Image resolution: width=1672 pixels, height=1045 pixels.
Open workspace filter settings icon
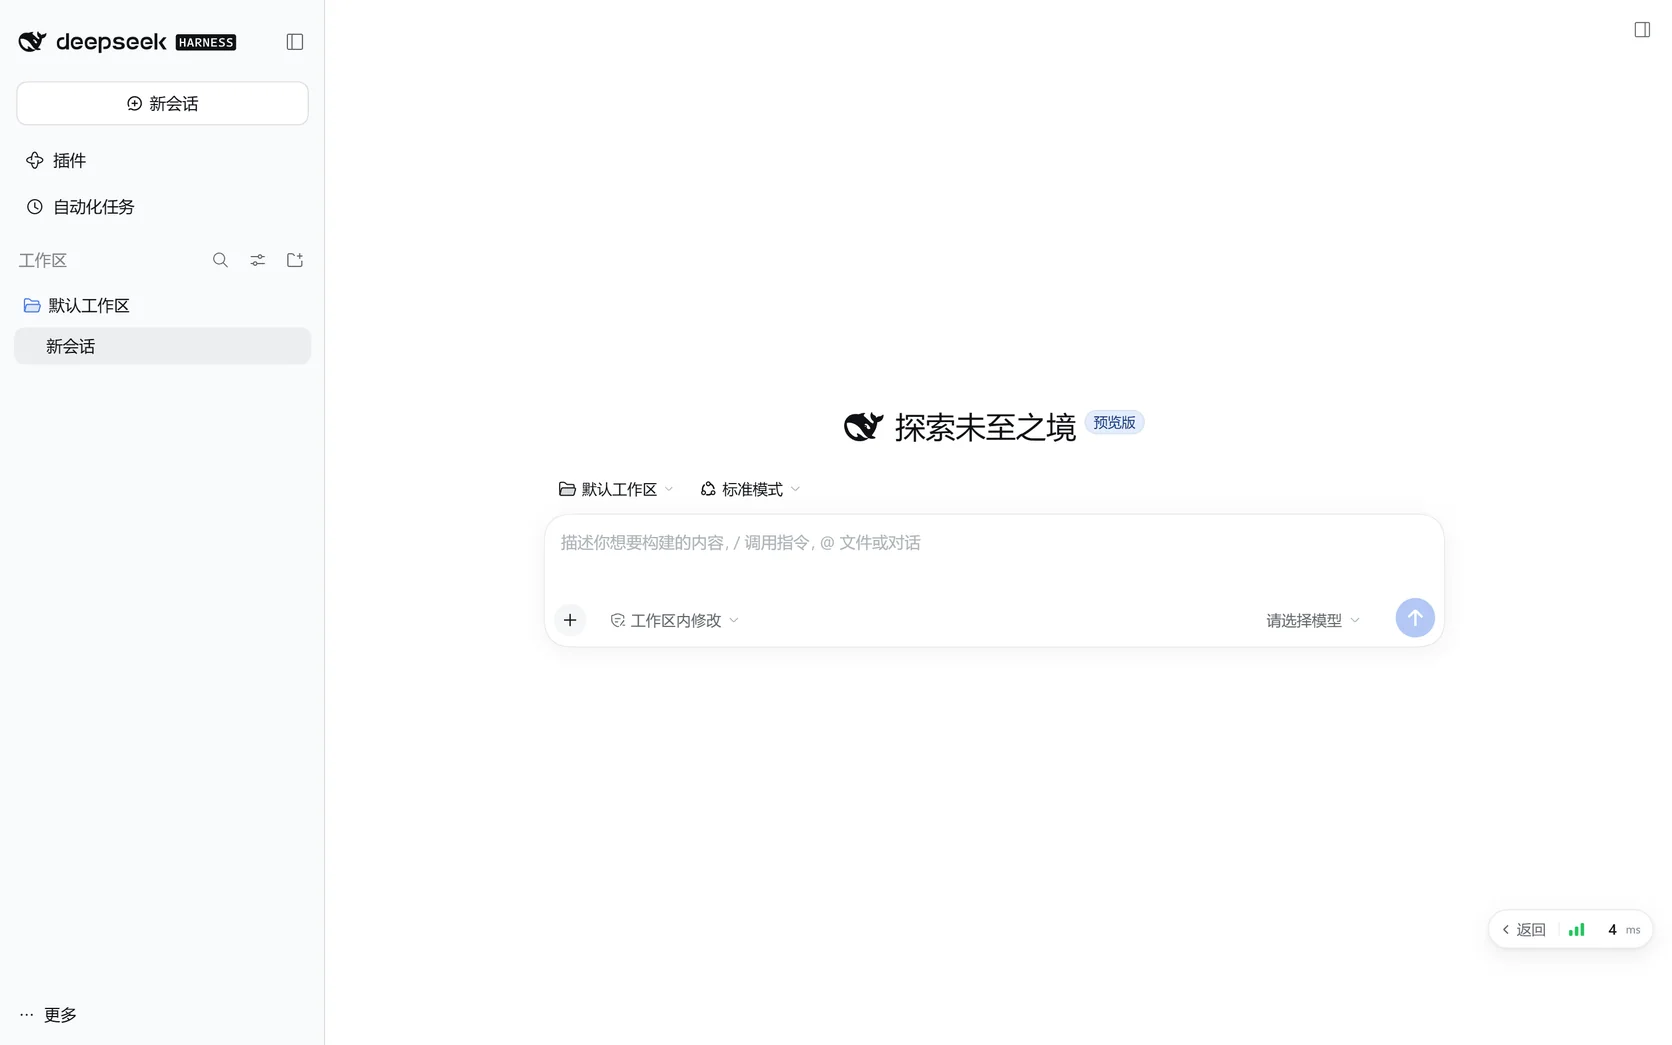click(258, 260)
